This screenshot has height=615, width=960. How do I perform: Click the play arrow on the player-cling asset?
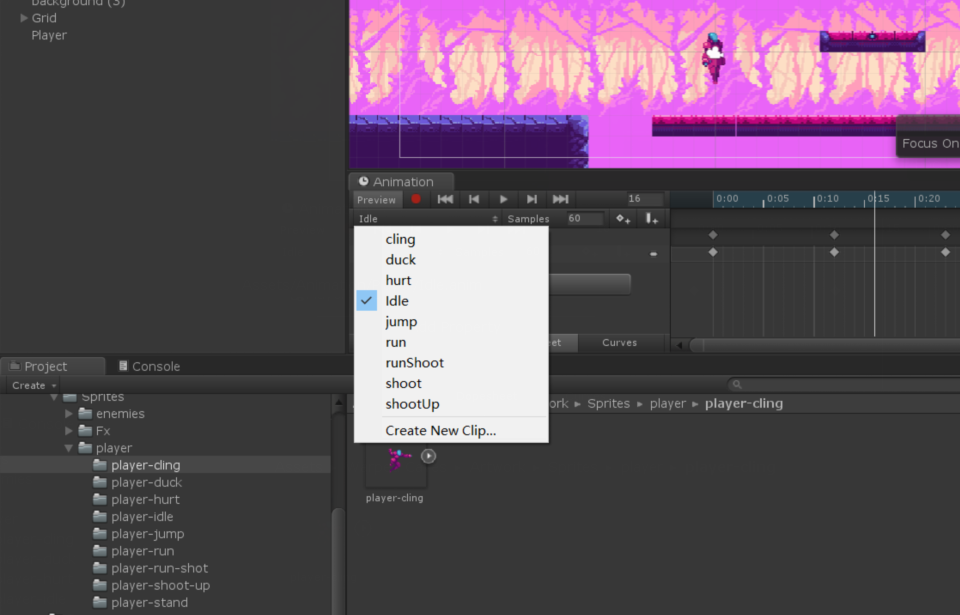pos(427,455)
